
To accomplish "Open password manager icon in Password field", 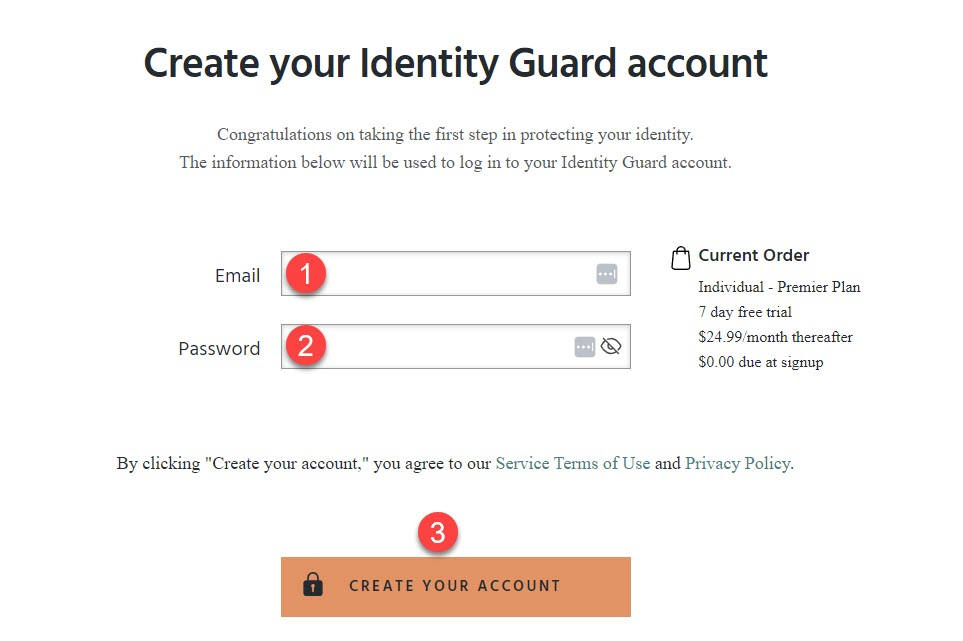I will point(585,347).
